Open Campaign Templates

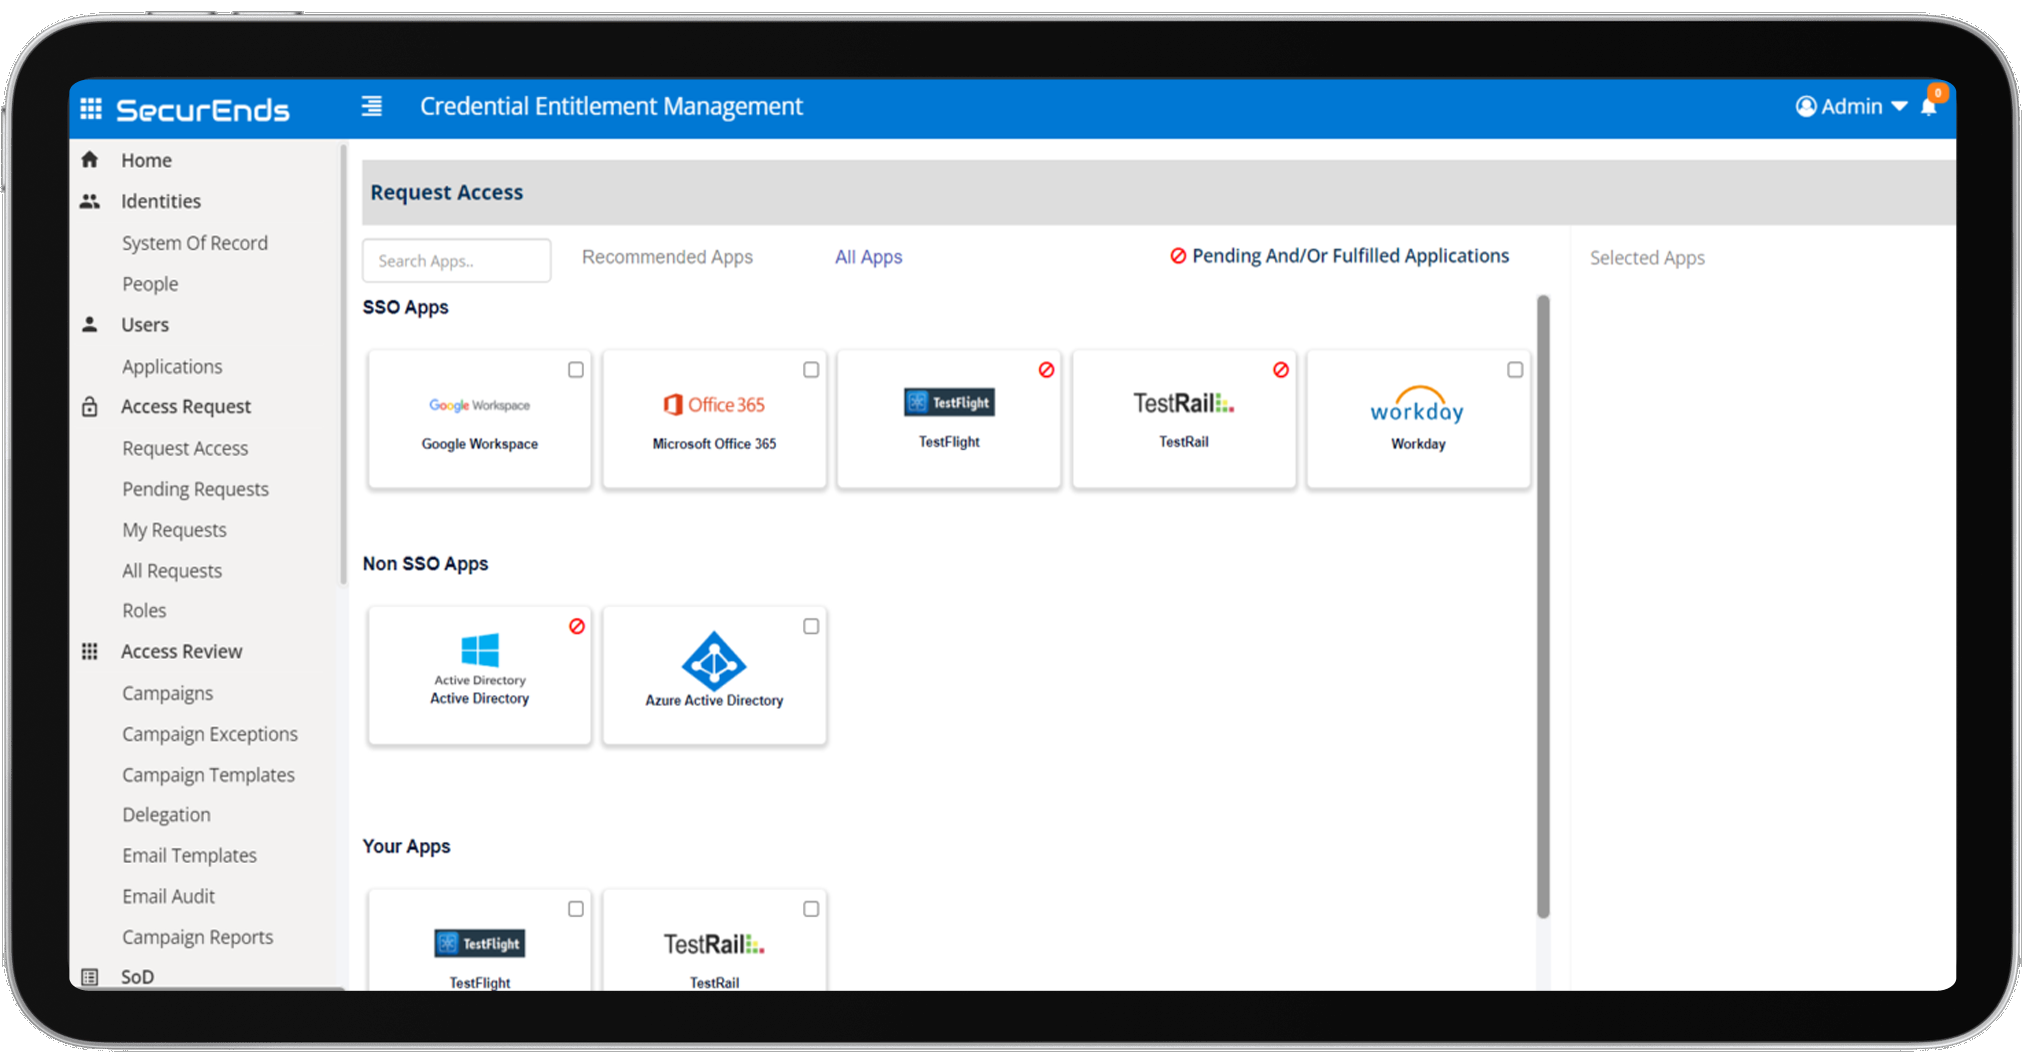click(x=208, y=775)
